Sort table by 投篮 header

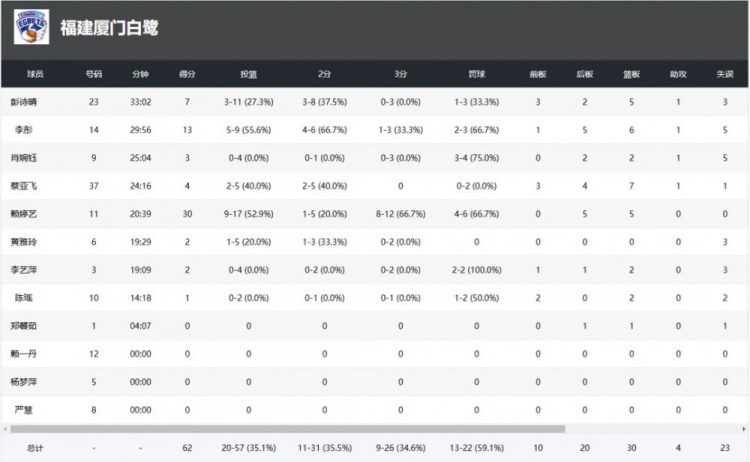pos(248,74)
